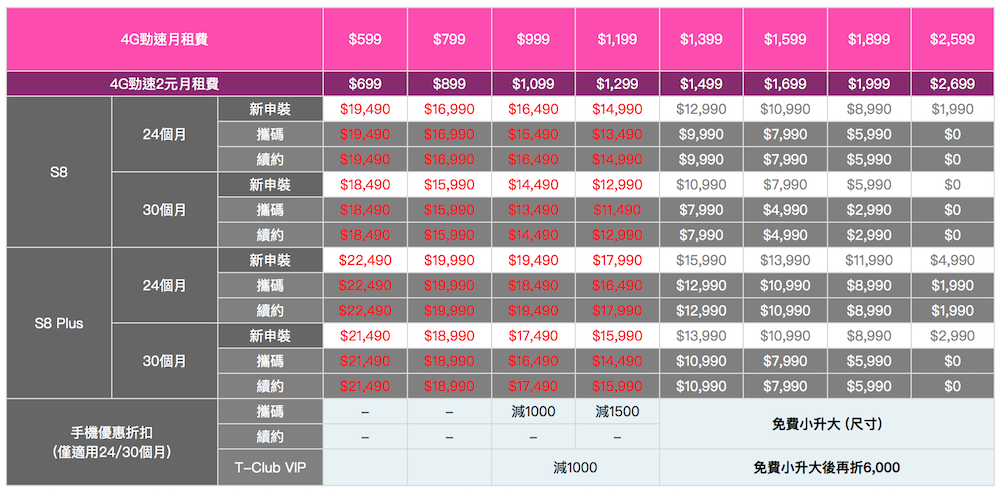Click the S8 model row header
This screenshot has height=489, width=1000.
59,171
